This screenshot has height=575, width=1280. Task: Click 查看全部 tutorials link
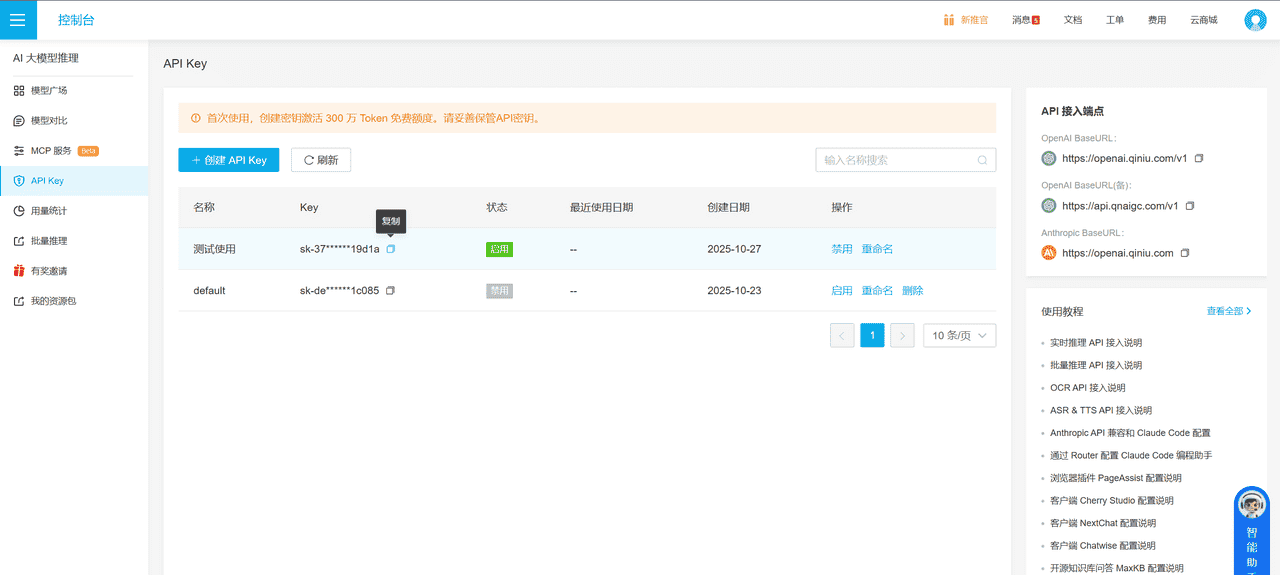(x=1229, y=312)
